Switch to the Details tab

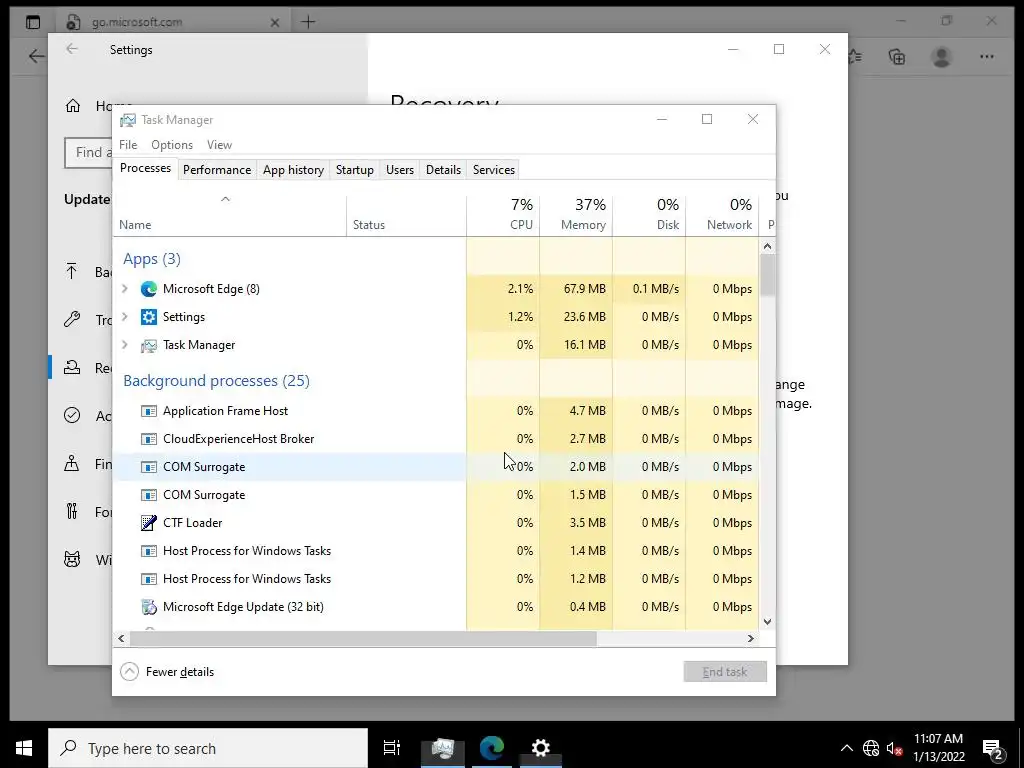click(x=443, y=170)
